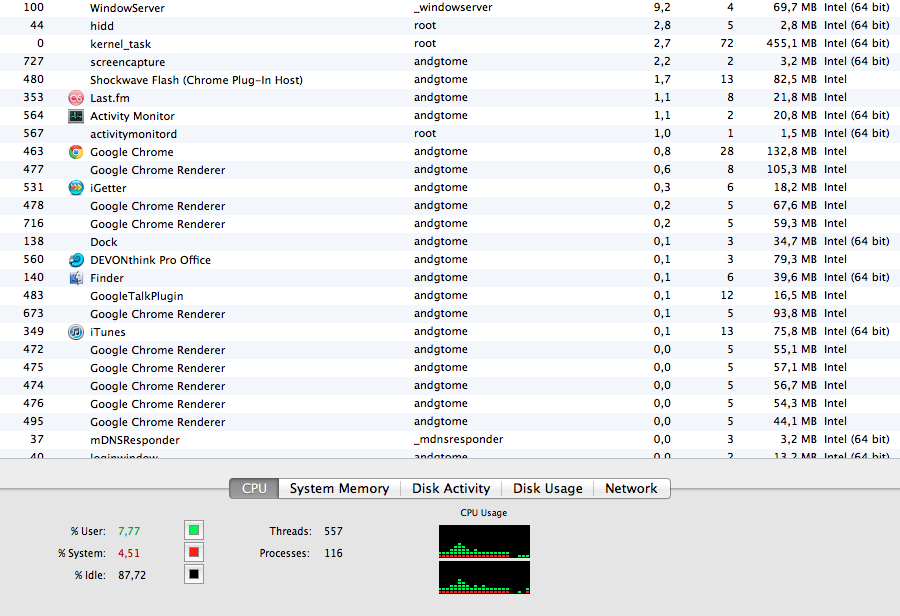Viewport: 900px width, 616px height.
Task: Select the WindowServer process row
Action: pyautogui.click(x=450, y=8)
